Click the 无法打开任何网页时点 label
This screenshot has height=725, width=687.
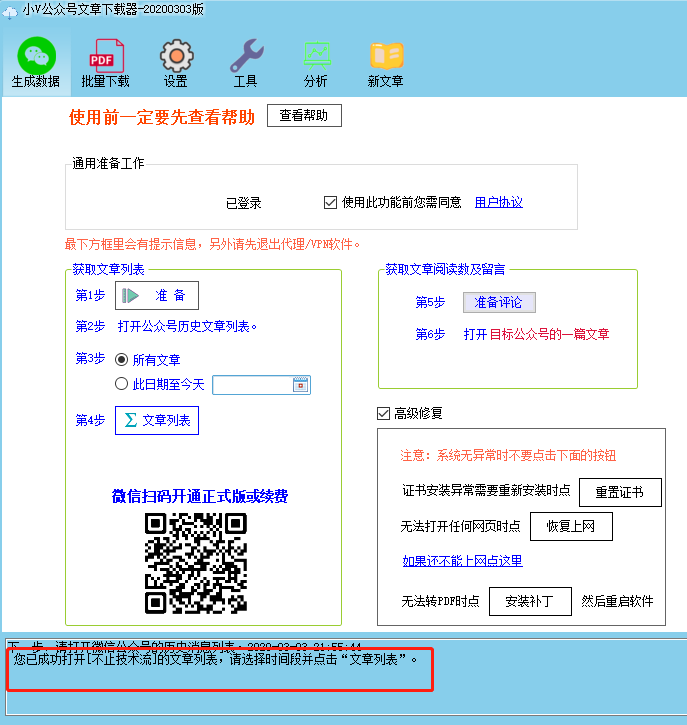click(460, 526)
